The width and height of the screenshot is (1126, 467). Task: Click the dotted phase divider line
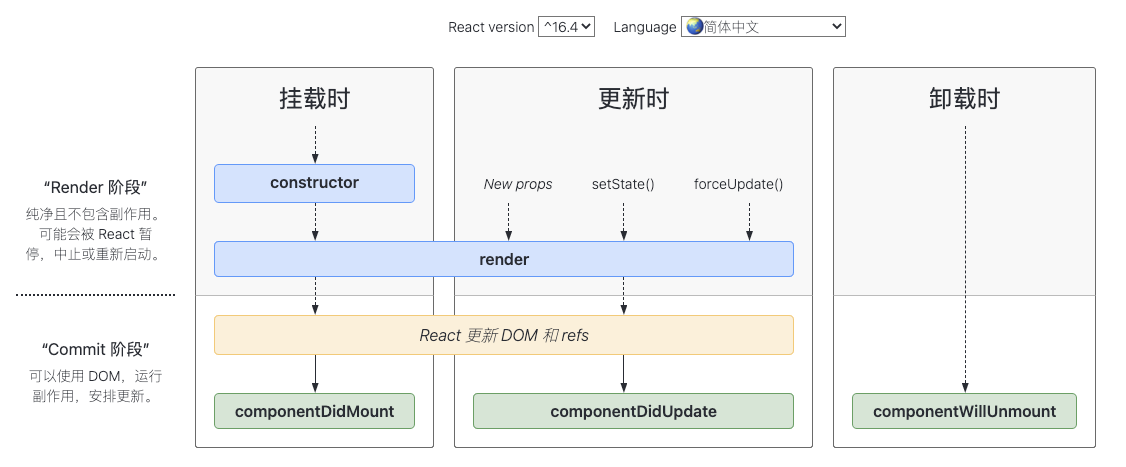point(96,295)
